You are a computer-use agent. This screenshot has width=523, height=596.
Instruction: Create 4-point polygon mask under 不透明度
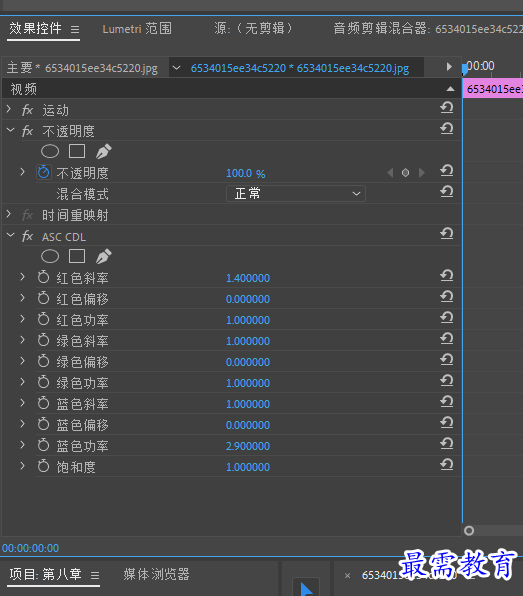coord(77,151)
